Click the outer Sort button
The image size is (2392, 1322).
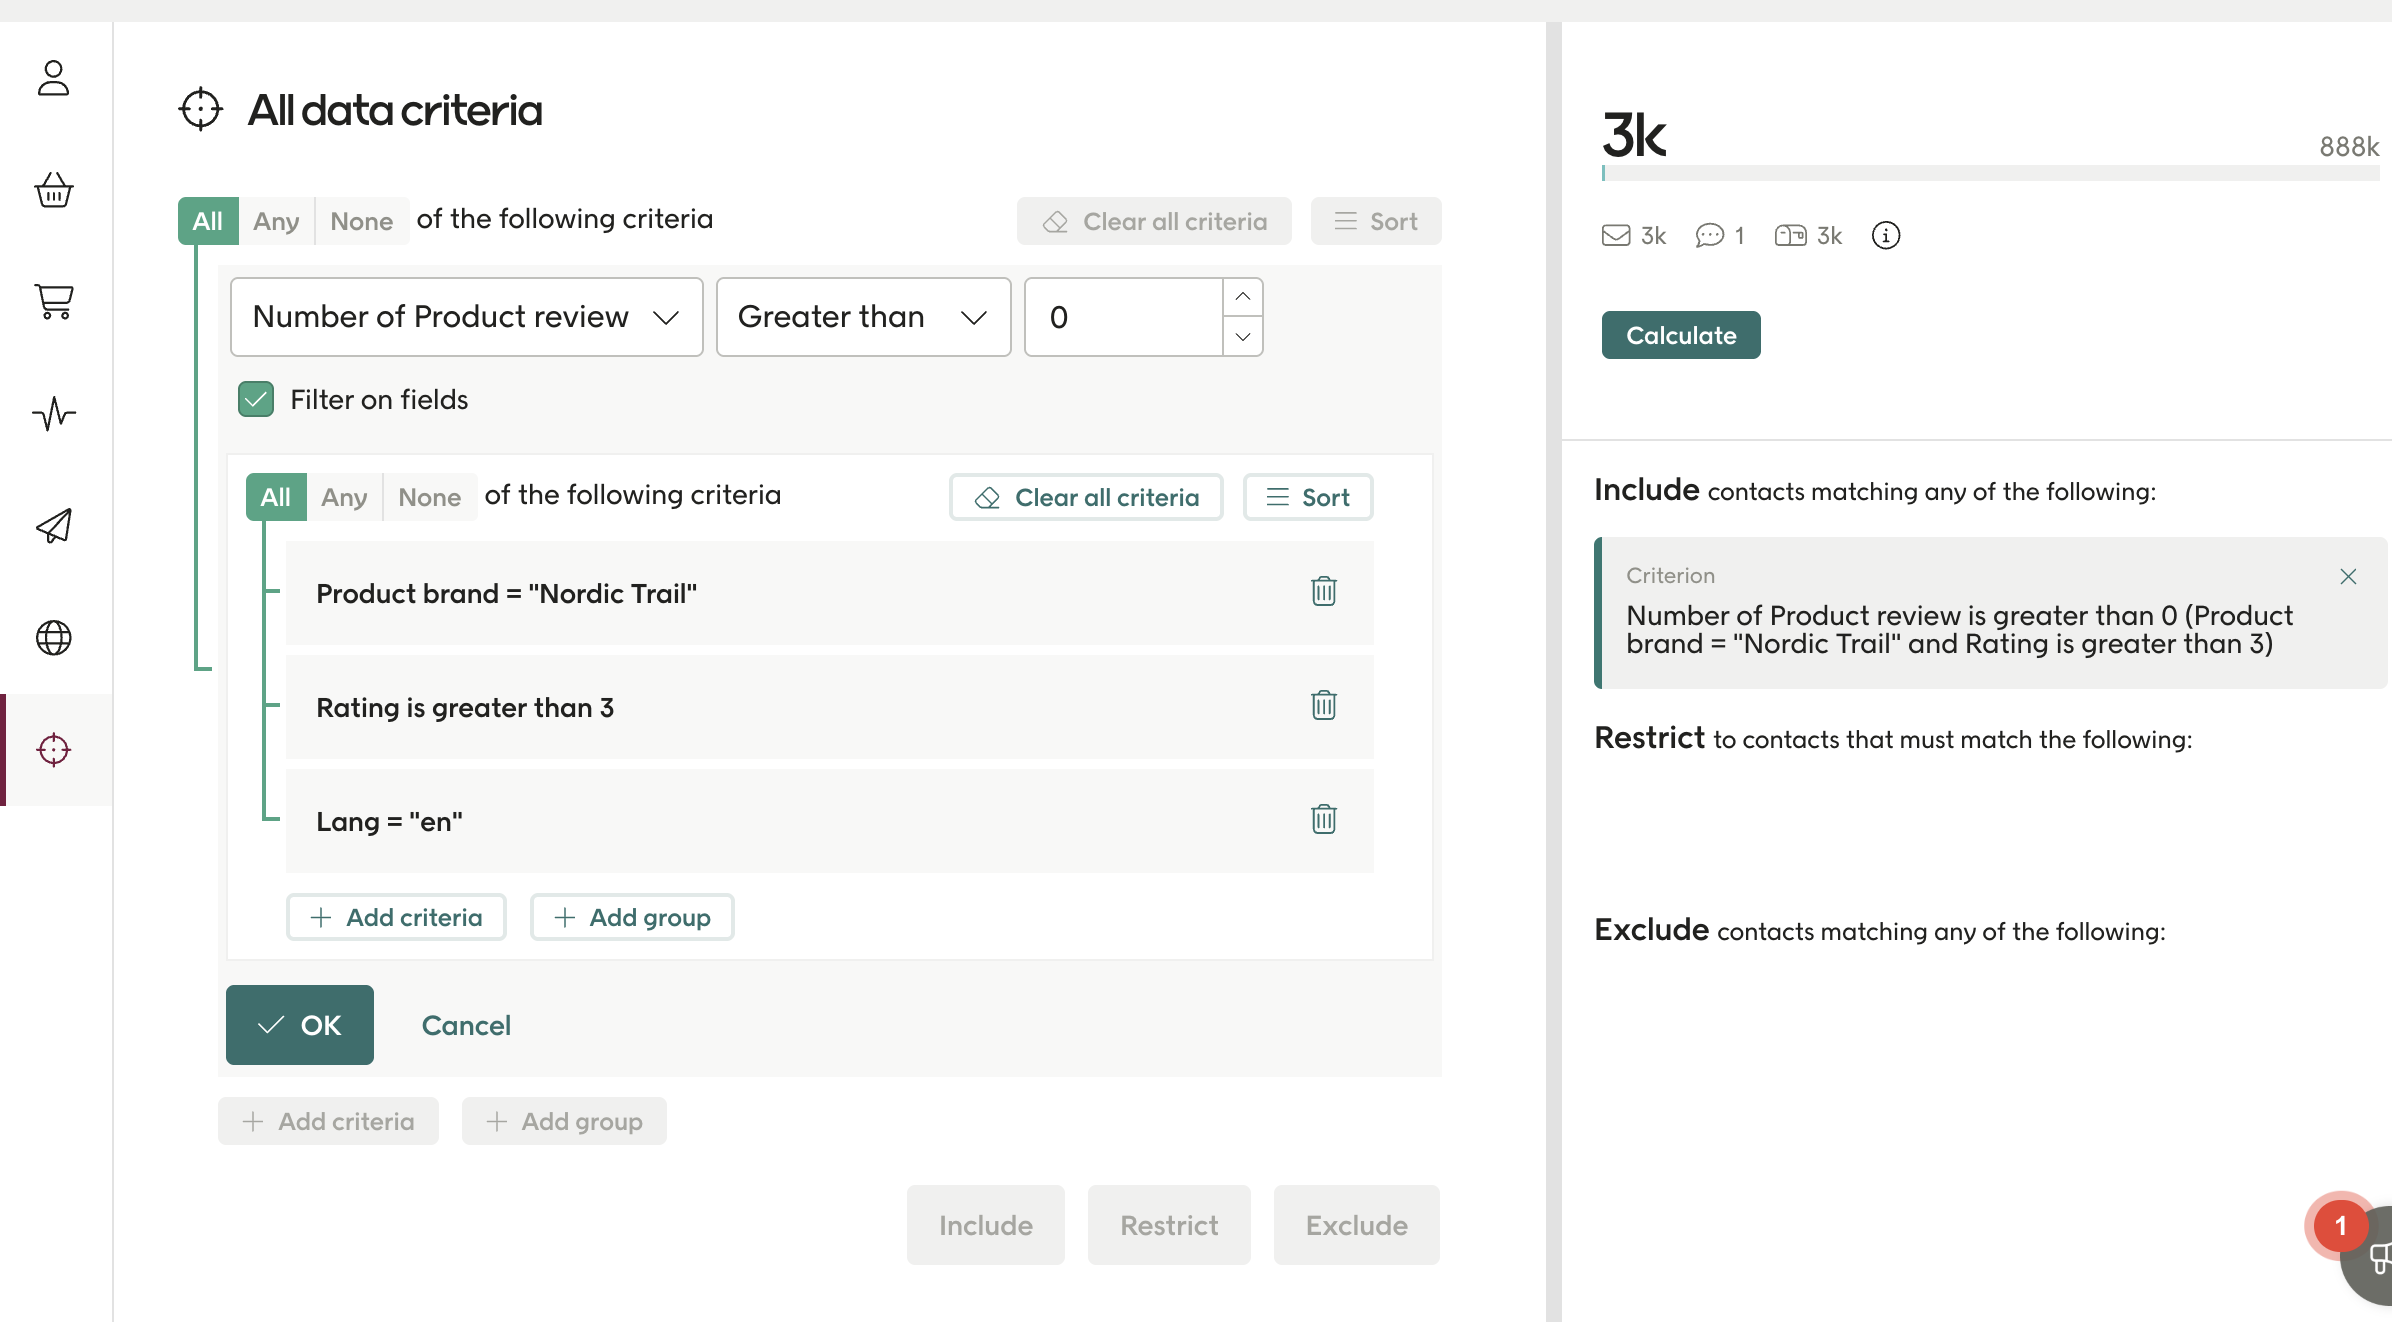tap(1376, 221)
